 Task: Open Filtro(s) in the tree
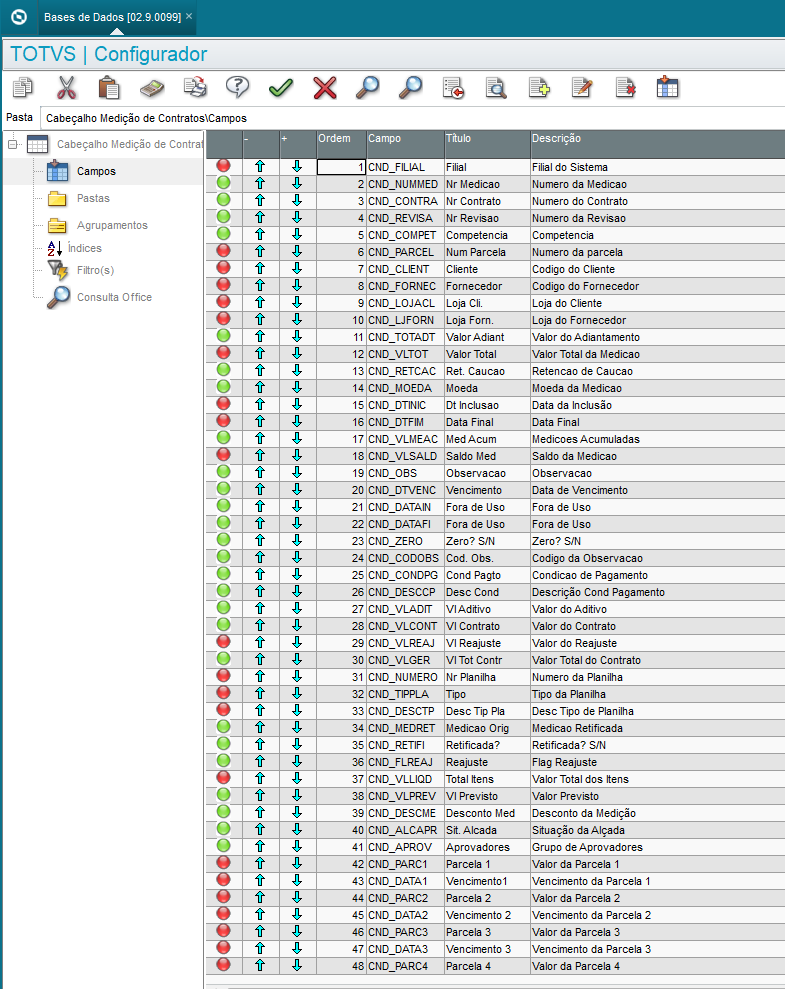coord(95,271)
